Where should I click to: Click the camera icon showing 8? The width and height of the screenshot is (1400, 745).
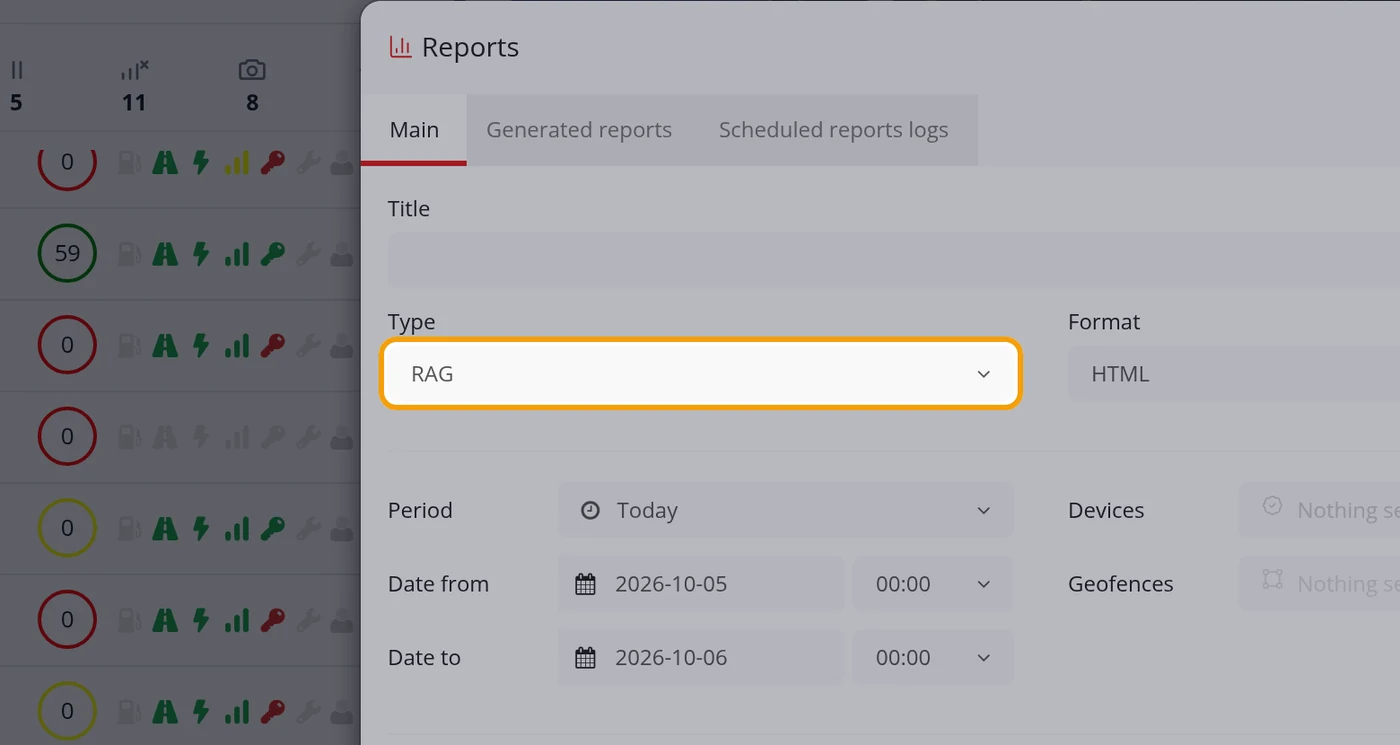click(x=252, y=70)
